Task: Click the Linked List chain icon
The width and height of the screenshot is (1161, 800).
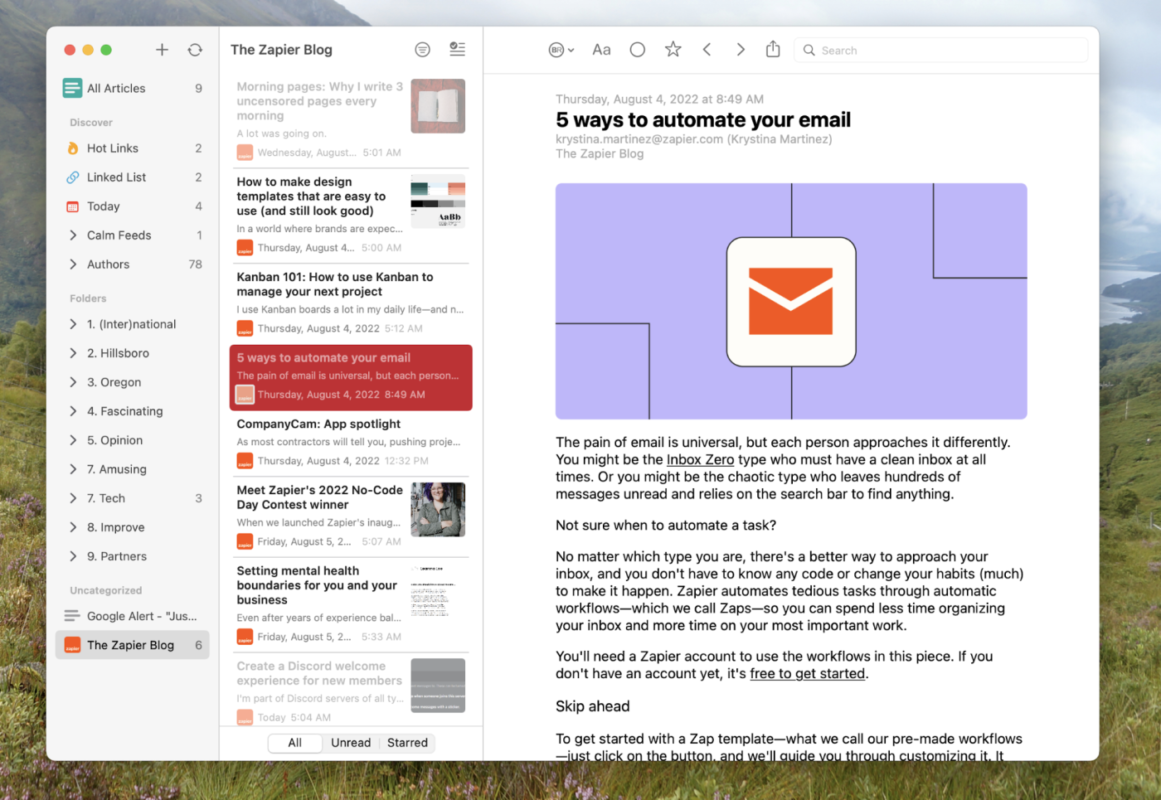Action: (x=73, y=177)
